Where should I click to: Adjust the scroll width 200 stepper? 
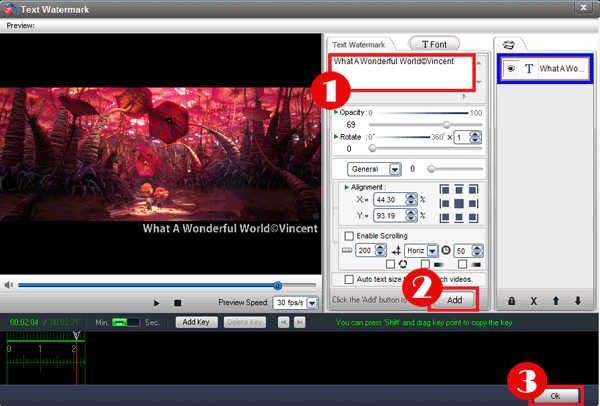380,250
